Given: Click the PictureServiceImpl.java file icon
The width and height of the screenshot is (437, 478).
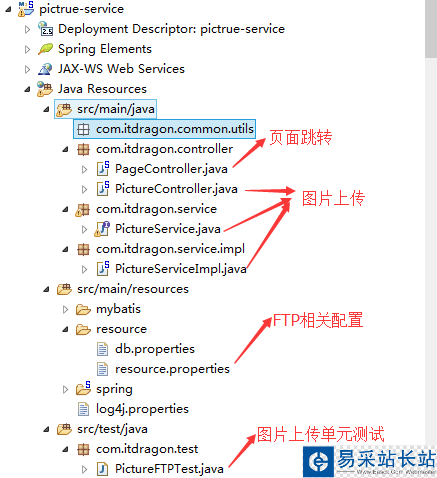Looking at the screenshot, I should pyautogui.click(x=103, y=269).
